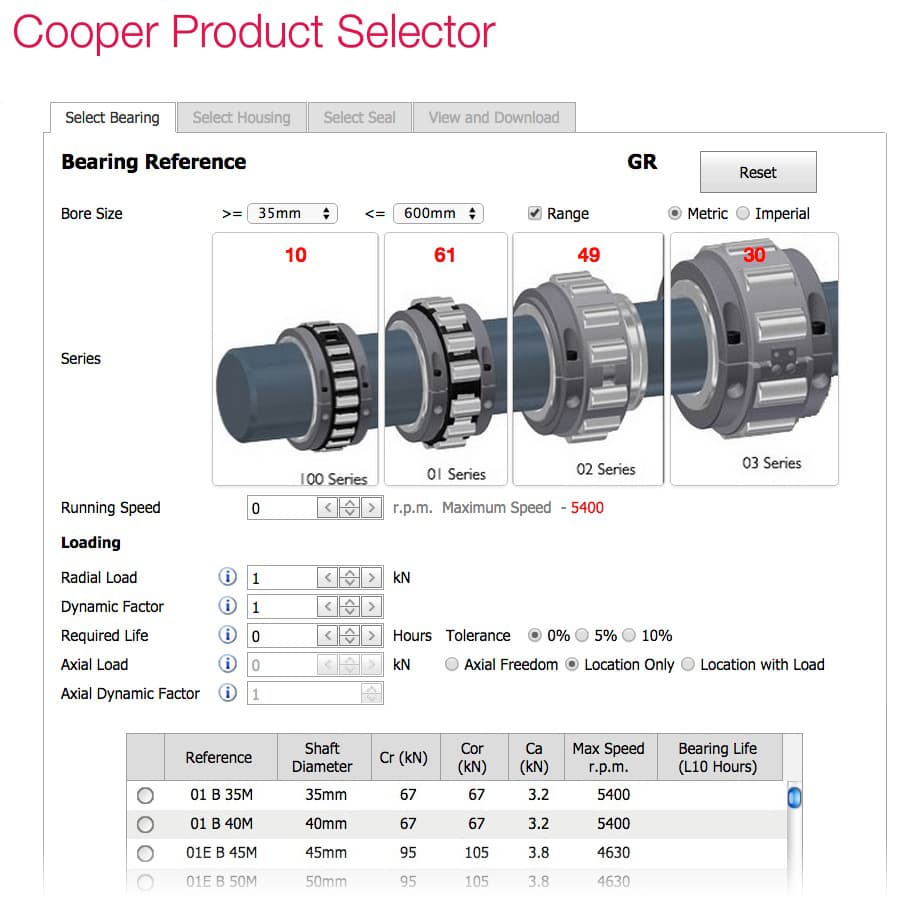Click the Radial Load up-down spinner
The width and height of the screenshot is (906, 906).
tap(350, 577)
